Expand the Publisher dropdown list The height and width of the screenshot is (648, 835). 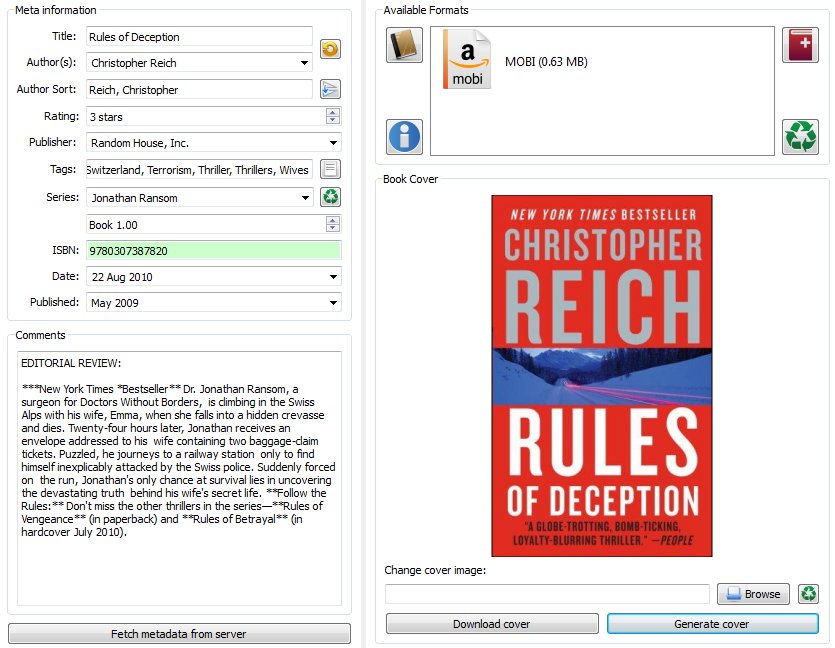click(333, 143)
